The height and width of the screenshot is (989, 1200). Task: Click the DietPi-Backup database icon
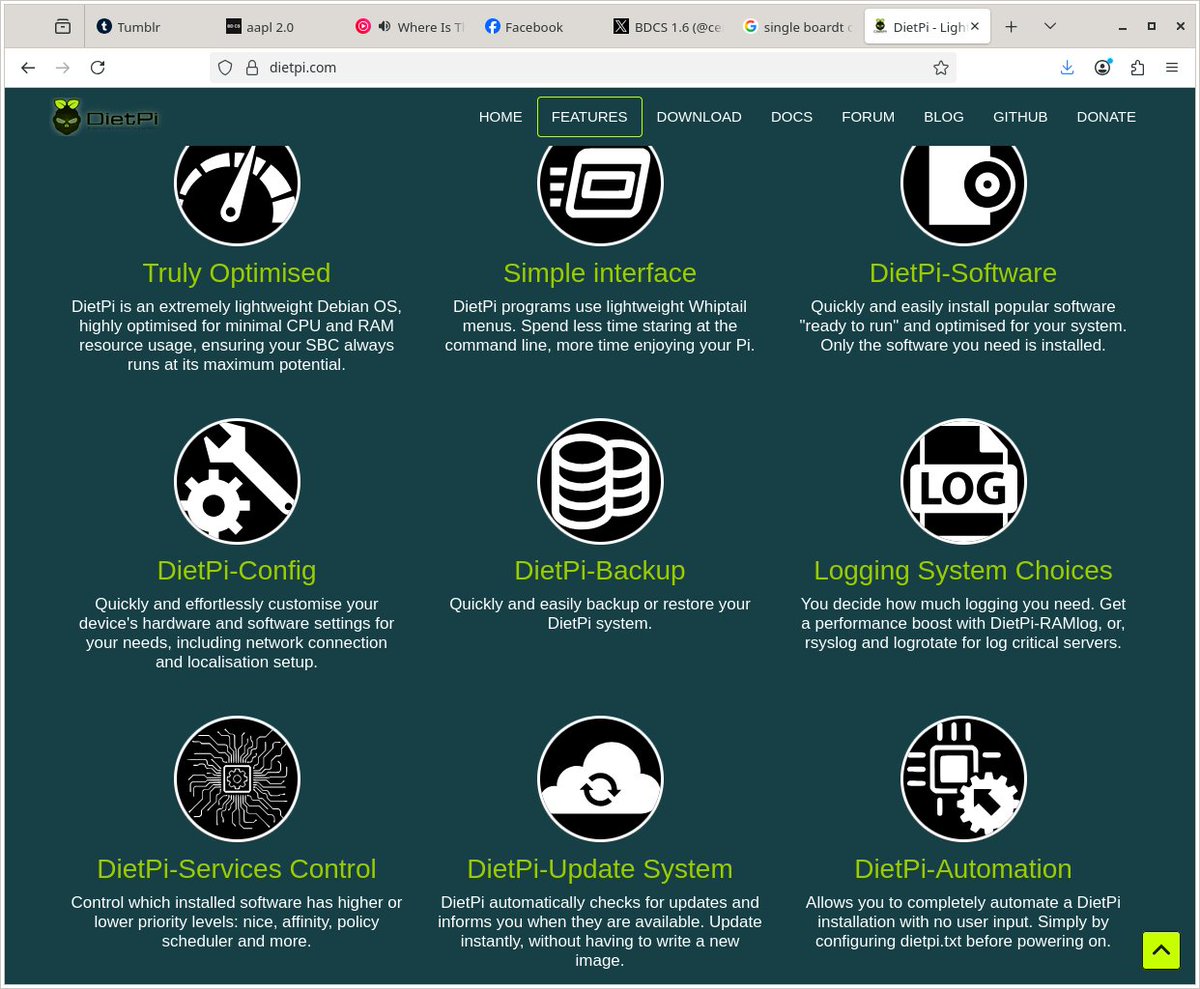600,481
